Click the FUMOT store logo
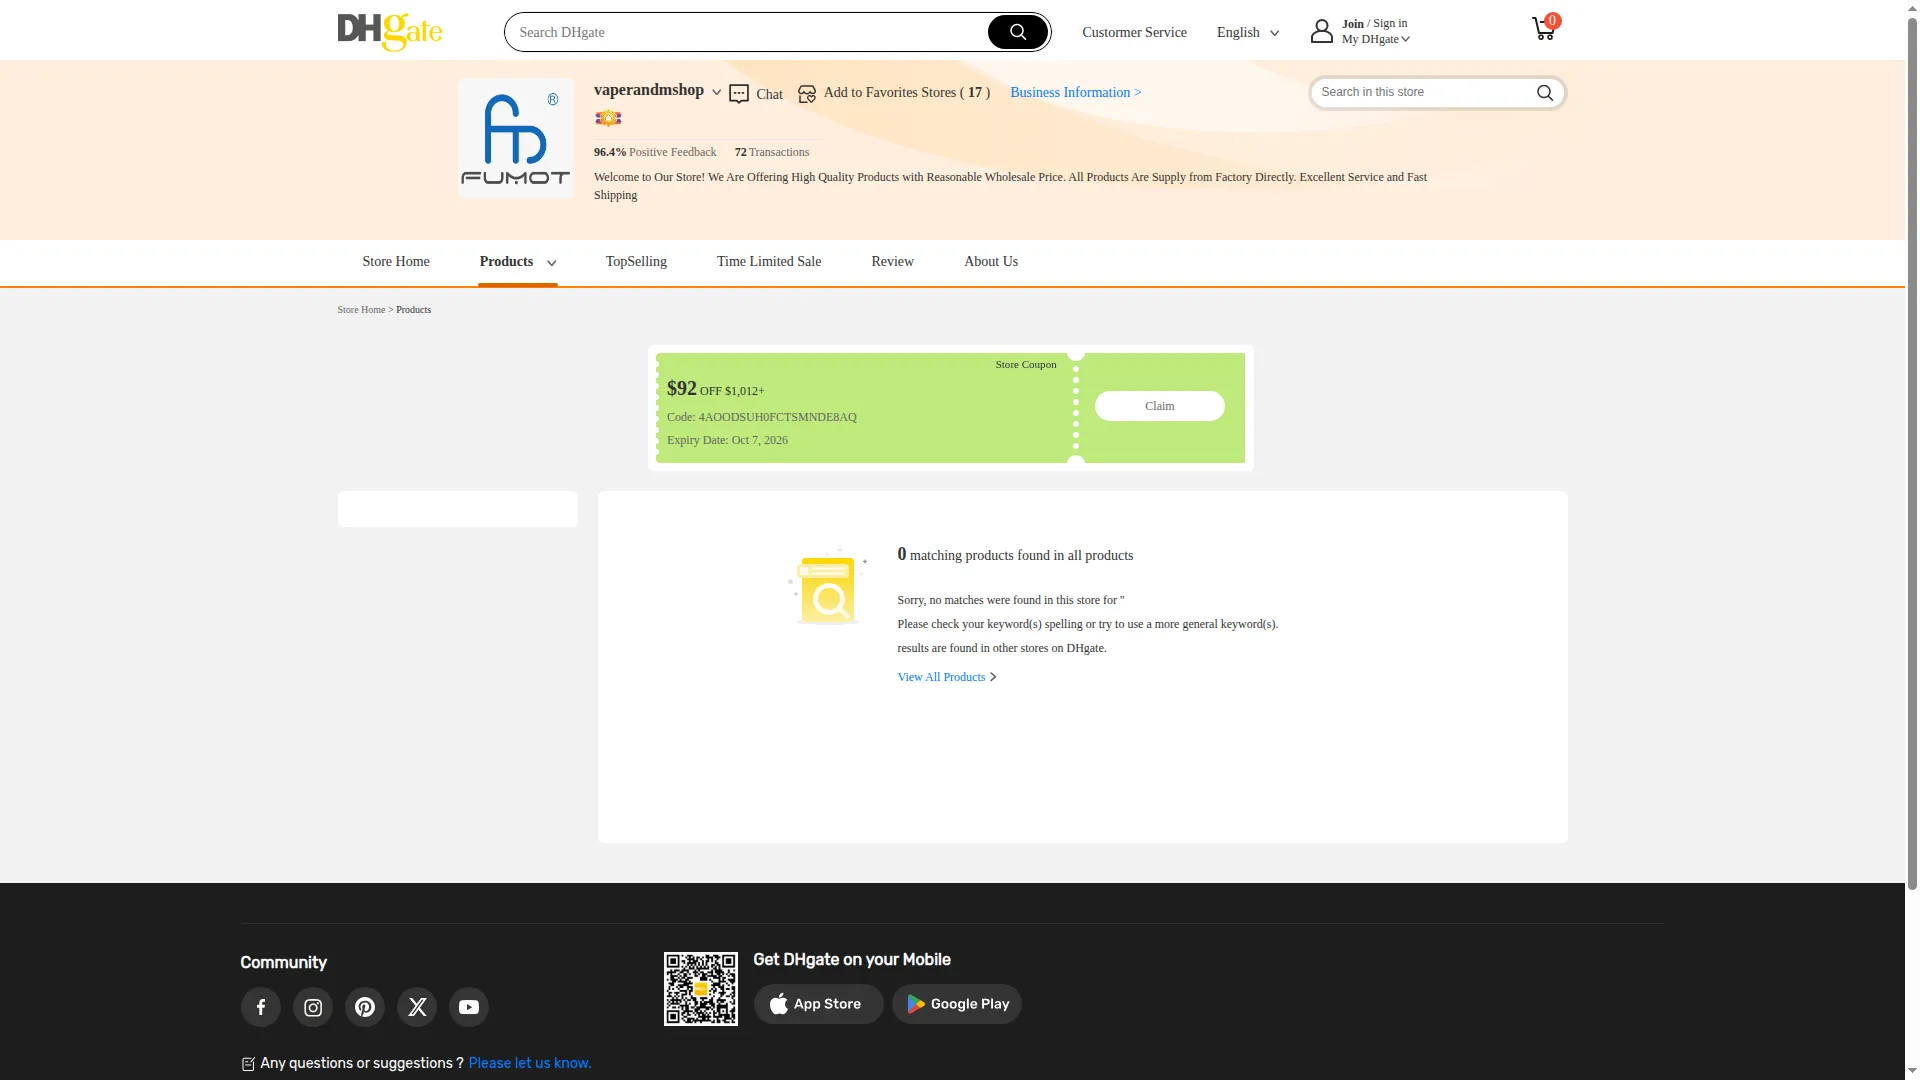The height and width of the screenshot is (1080, 1920). pyautogui.click(x=516, y=138)
